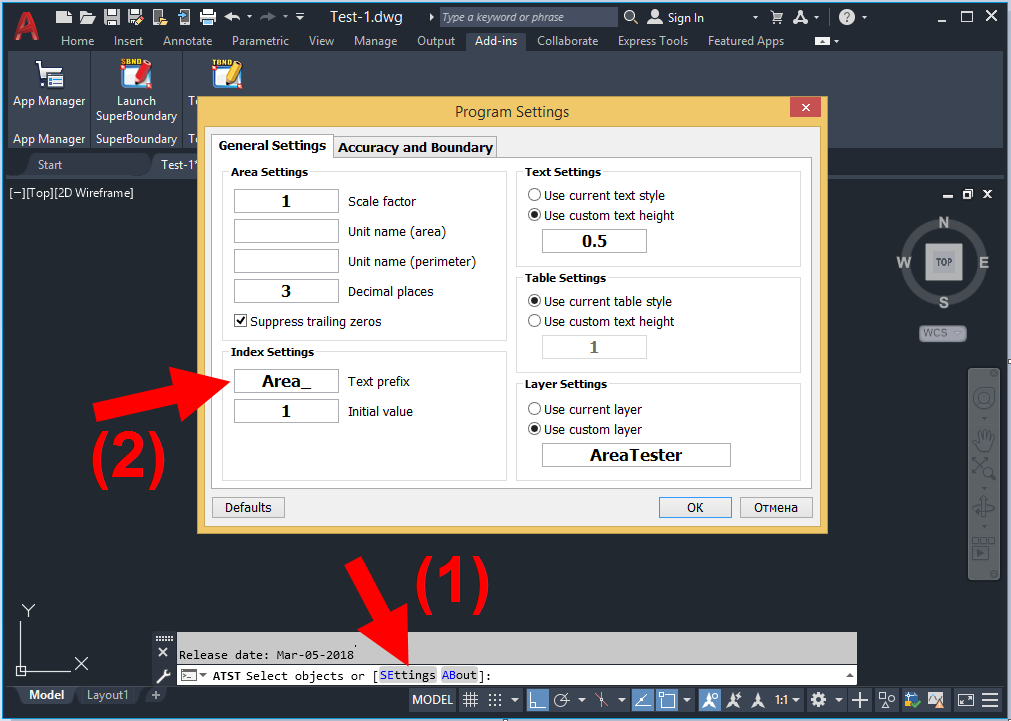The height and width of the screenshot is (721, 1011).
Task: Select Use current layer radio button
Action: (535, 409)
